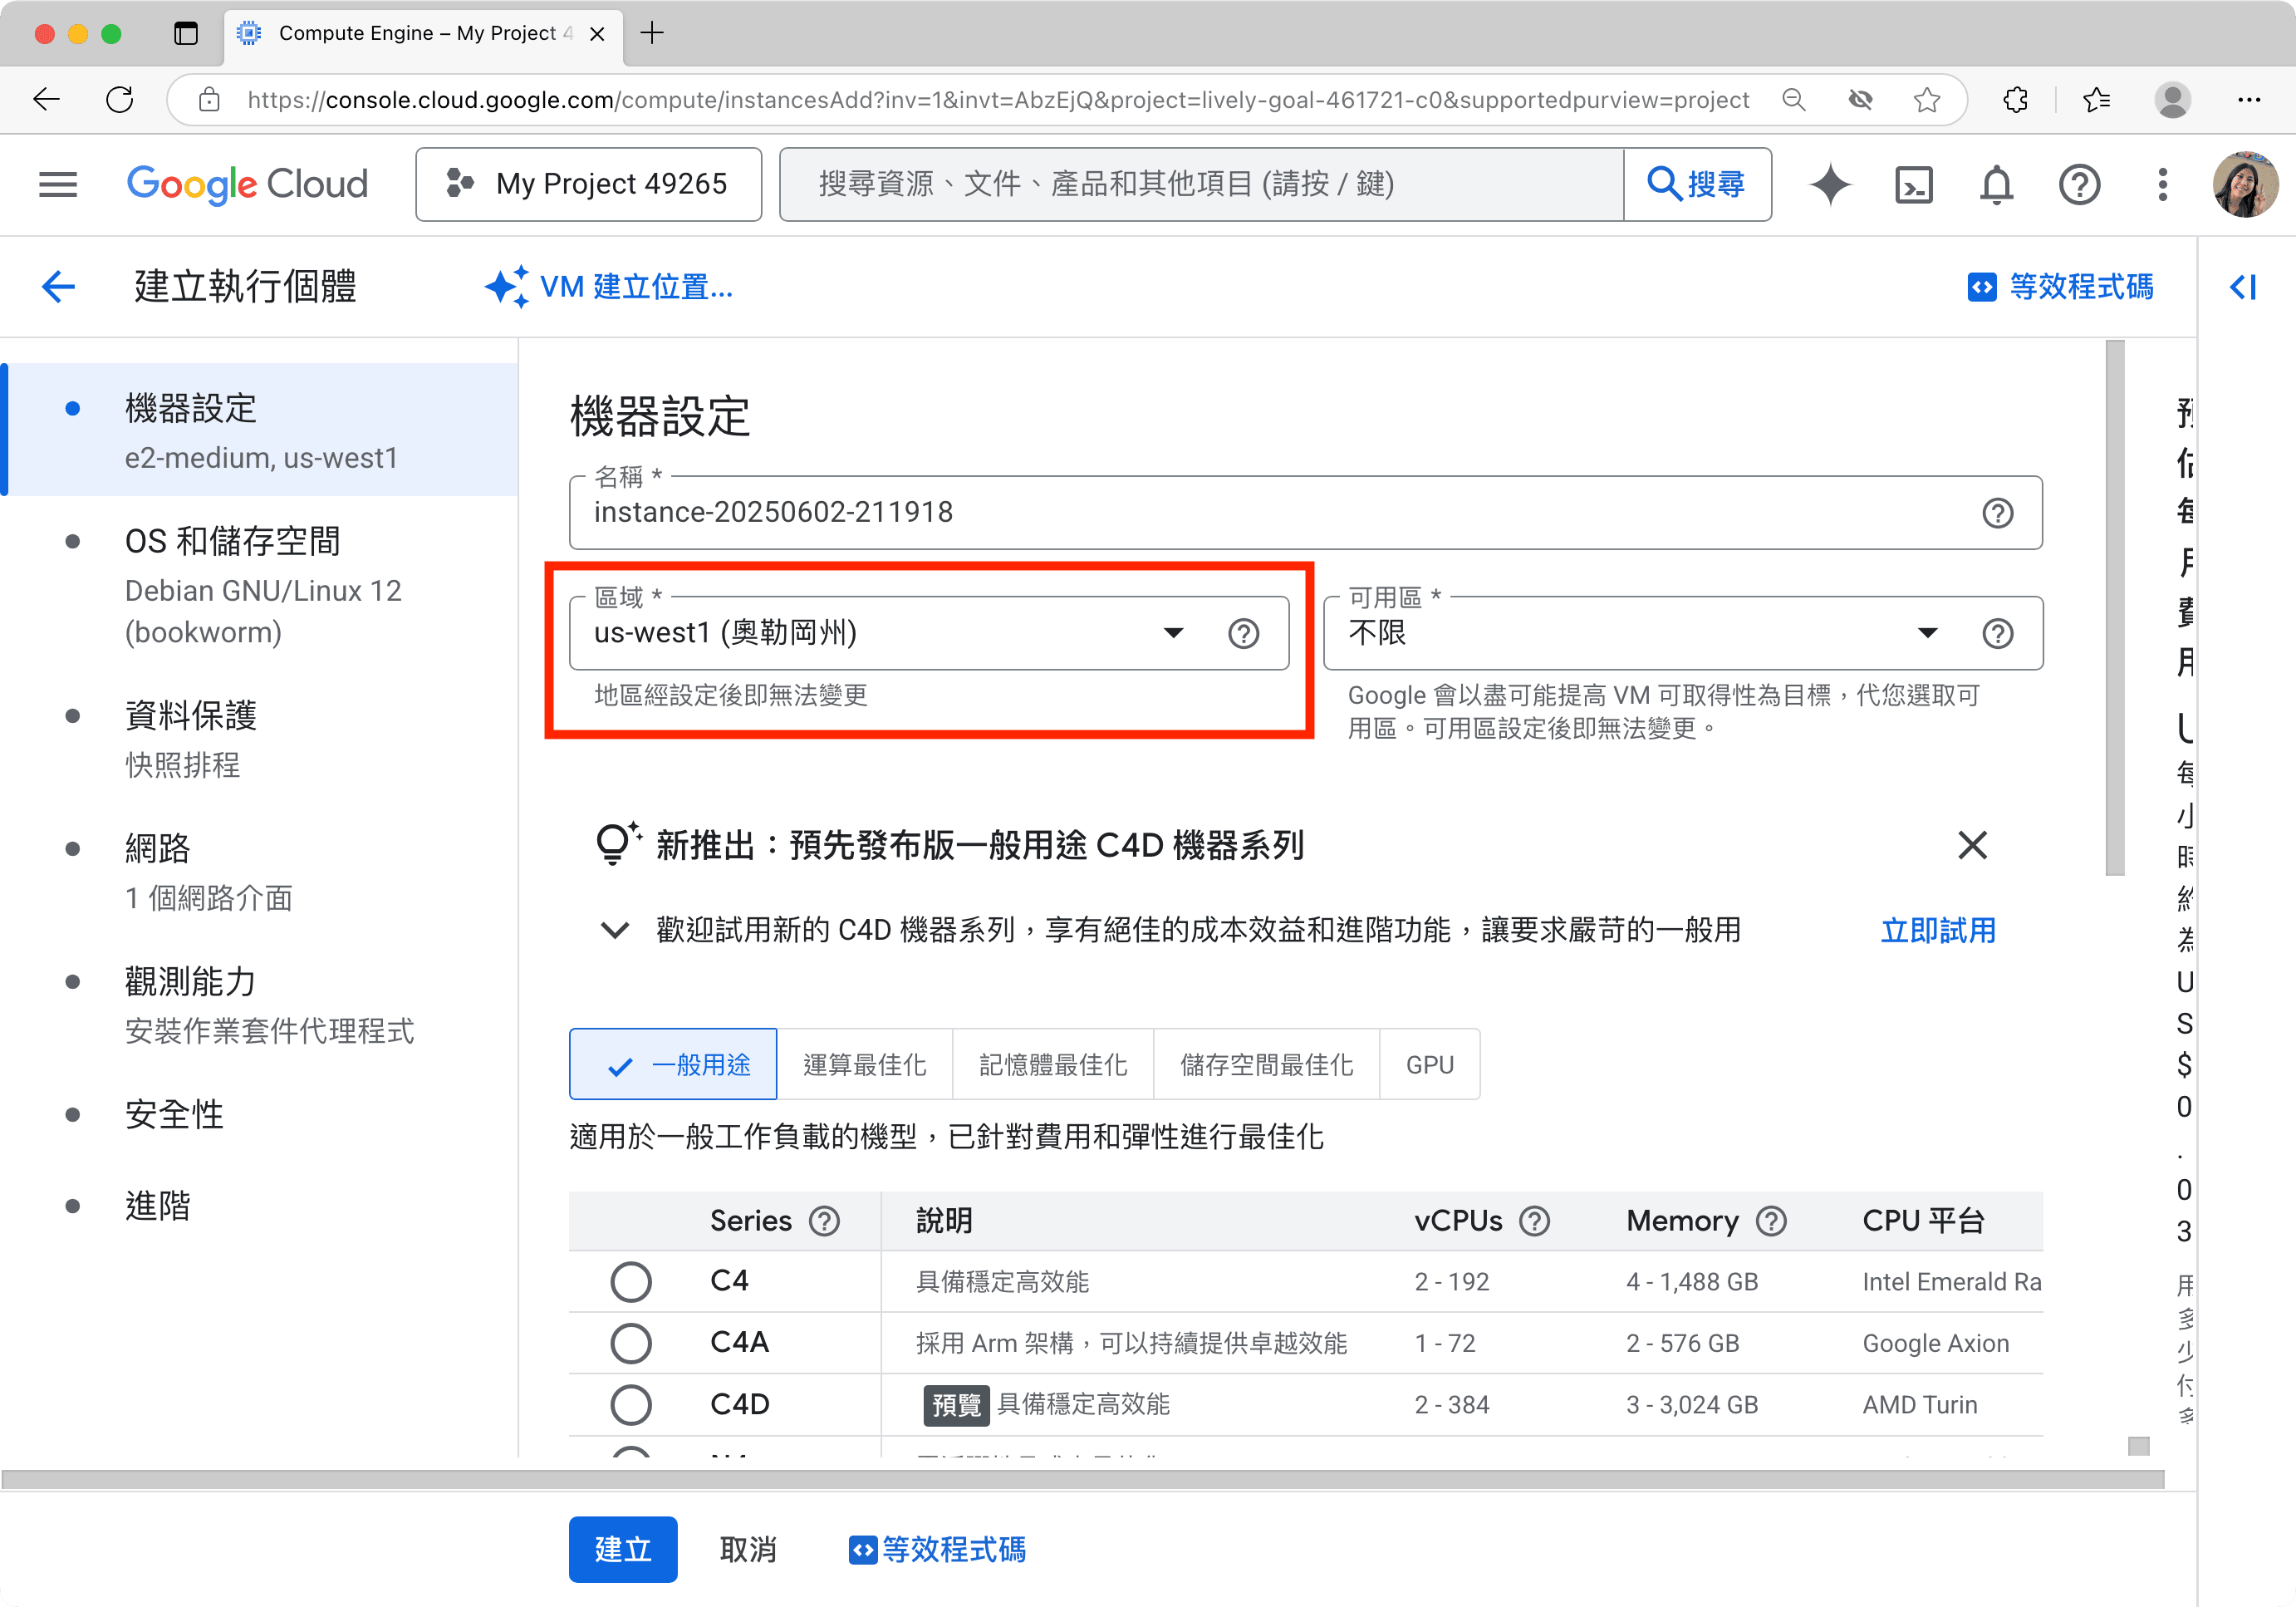Viewport: 2296px width, 1607px height.
Task: Select the C4 series radio button
Action: 630,1282
